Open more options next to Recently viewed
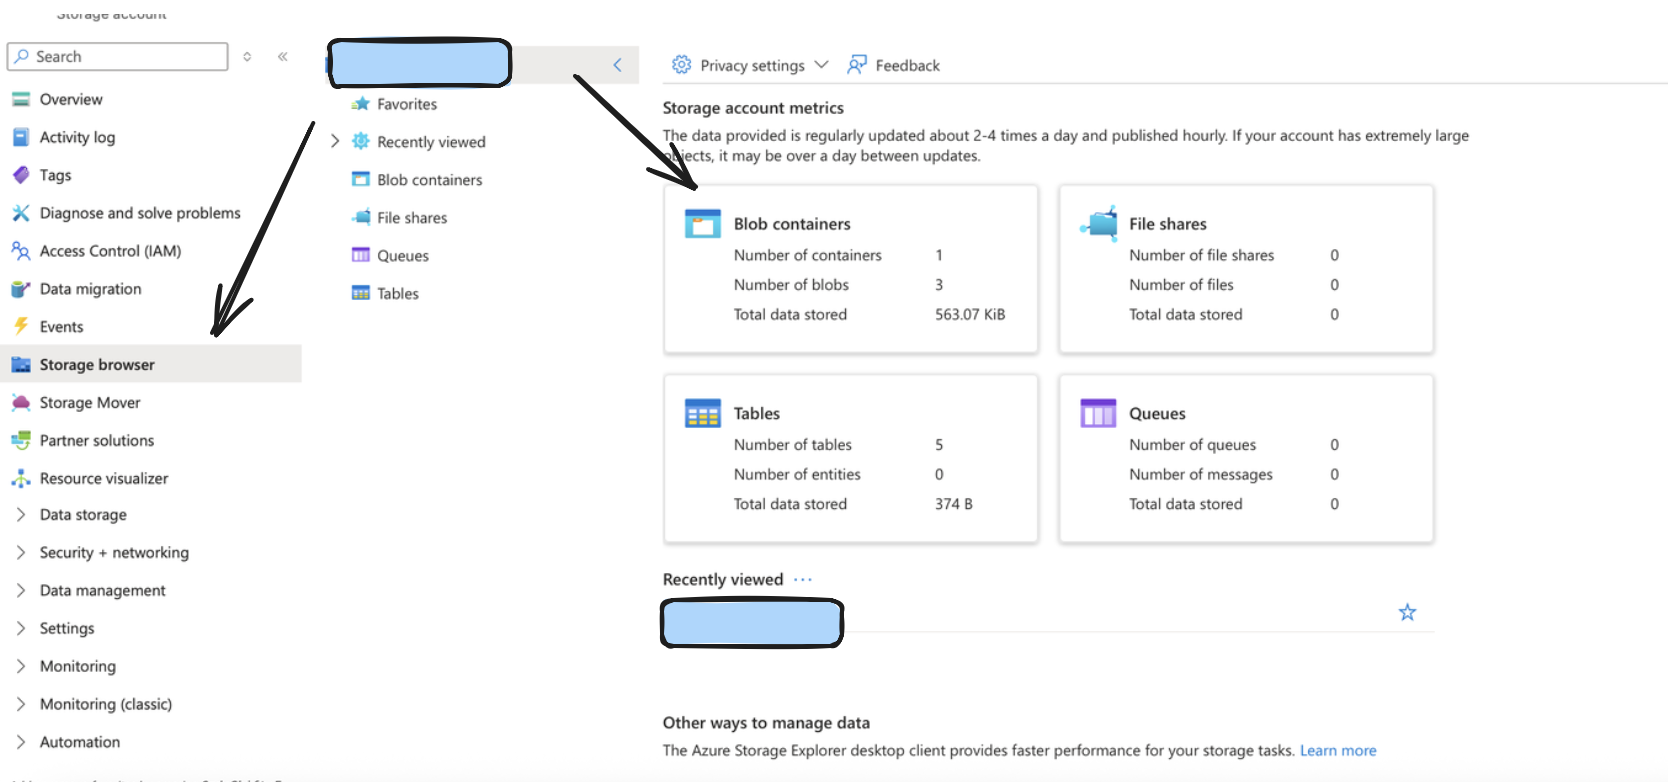This screenshot has width=1668, height=782. [x=803, y=579]
